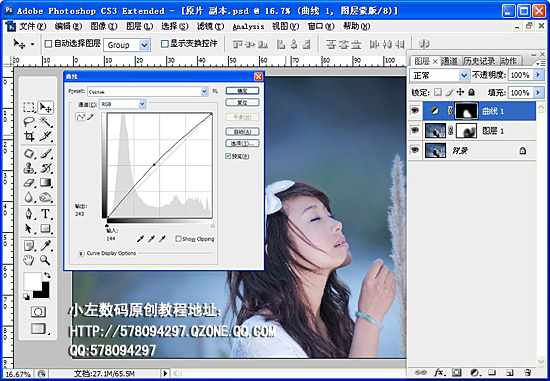Select the History Brush tool
This screenshot has width=550, height=381.
click(46, 168)
